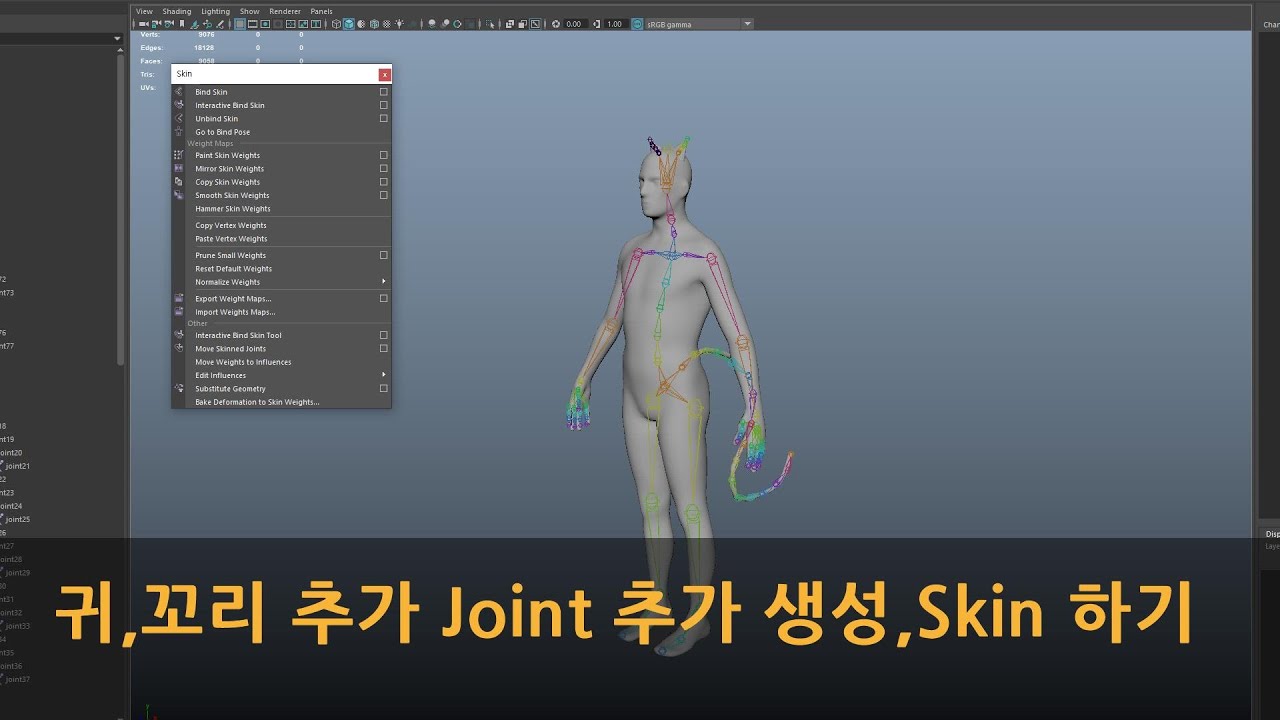Viewport: 1280px width, 720px height.
Task: Toggle X-Ray Active Components icon
Action: click(522, 24)
